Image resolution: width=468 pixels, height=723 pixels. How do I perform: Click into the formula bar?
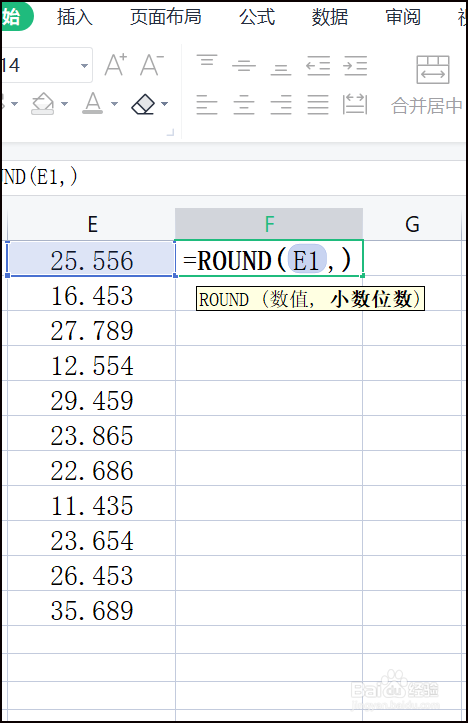(x=234, y=178)
